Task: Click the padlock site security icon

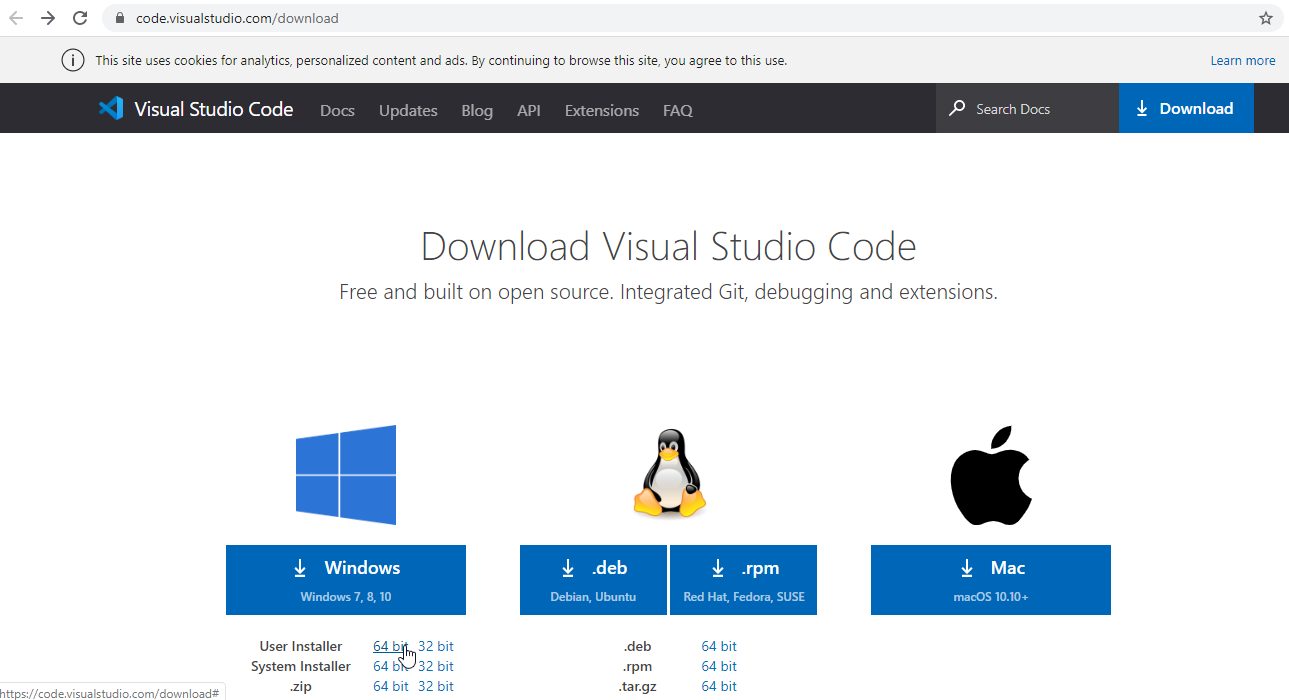Action: tap(120, 18)
